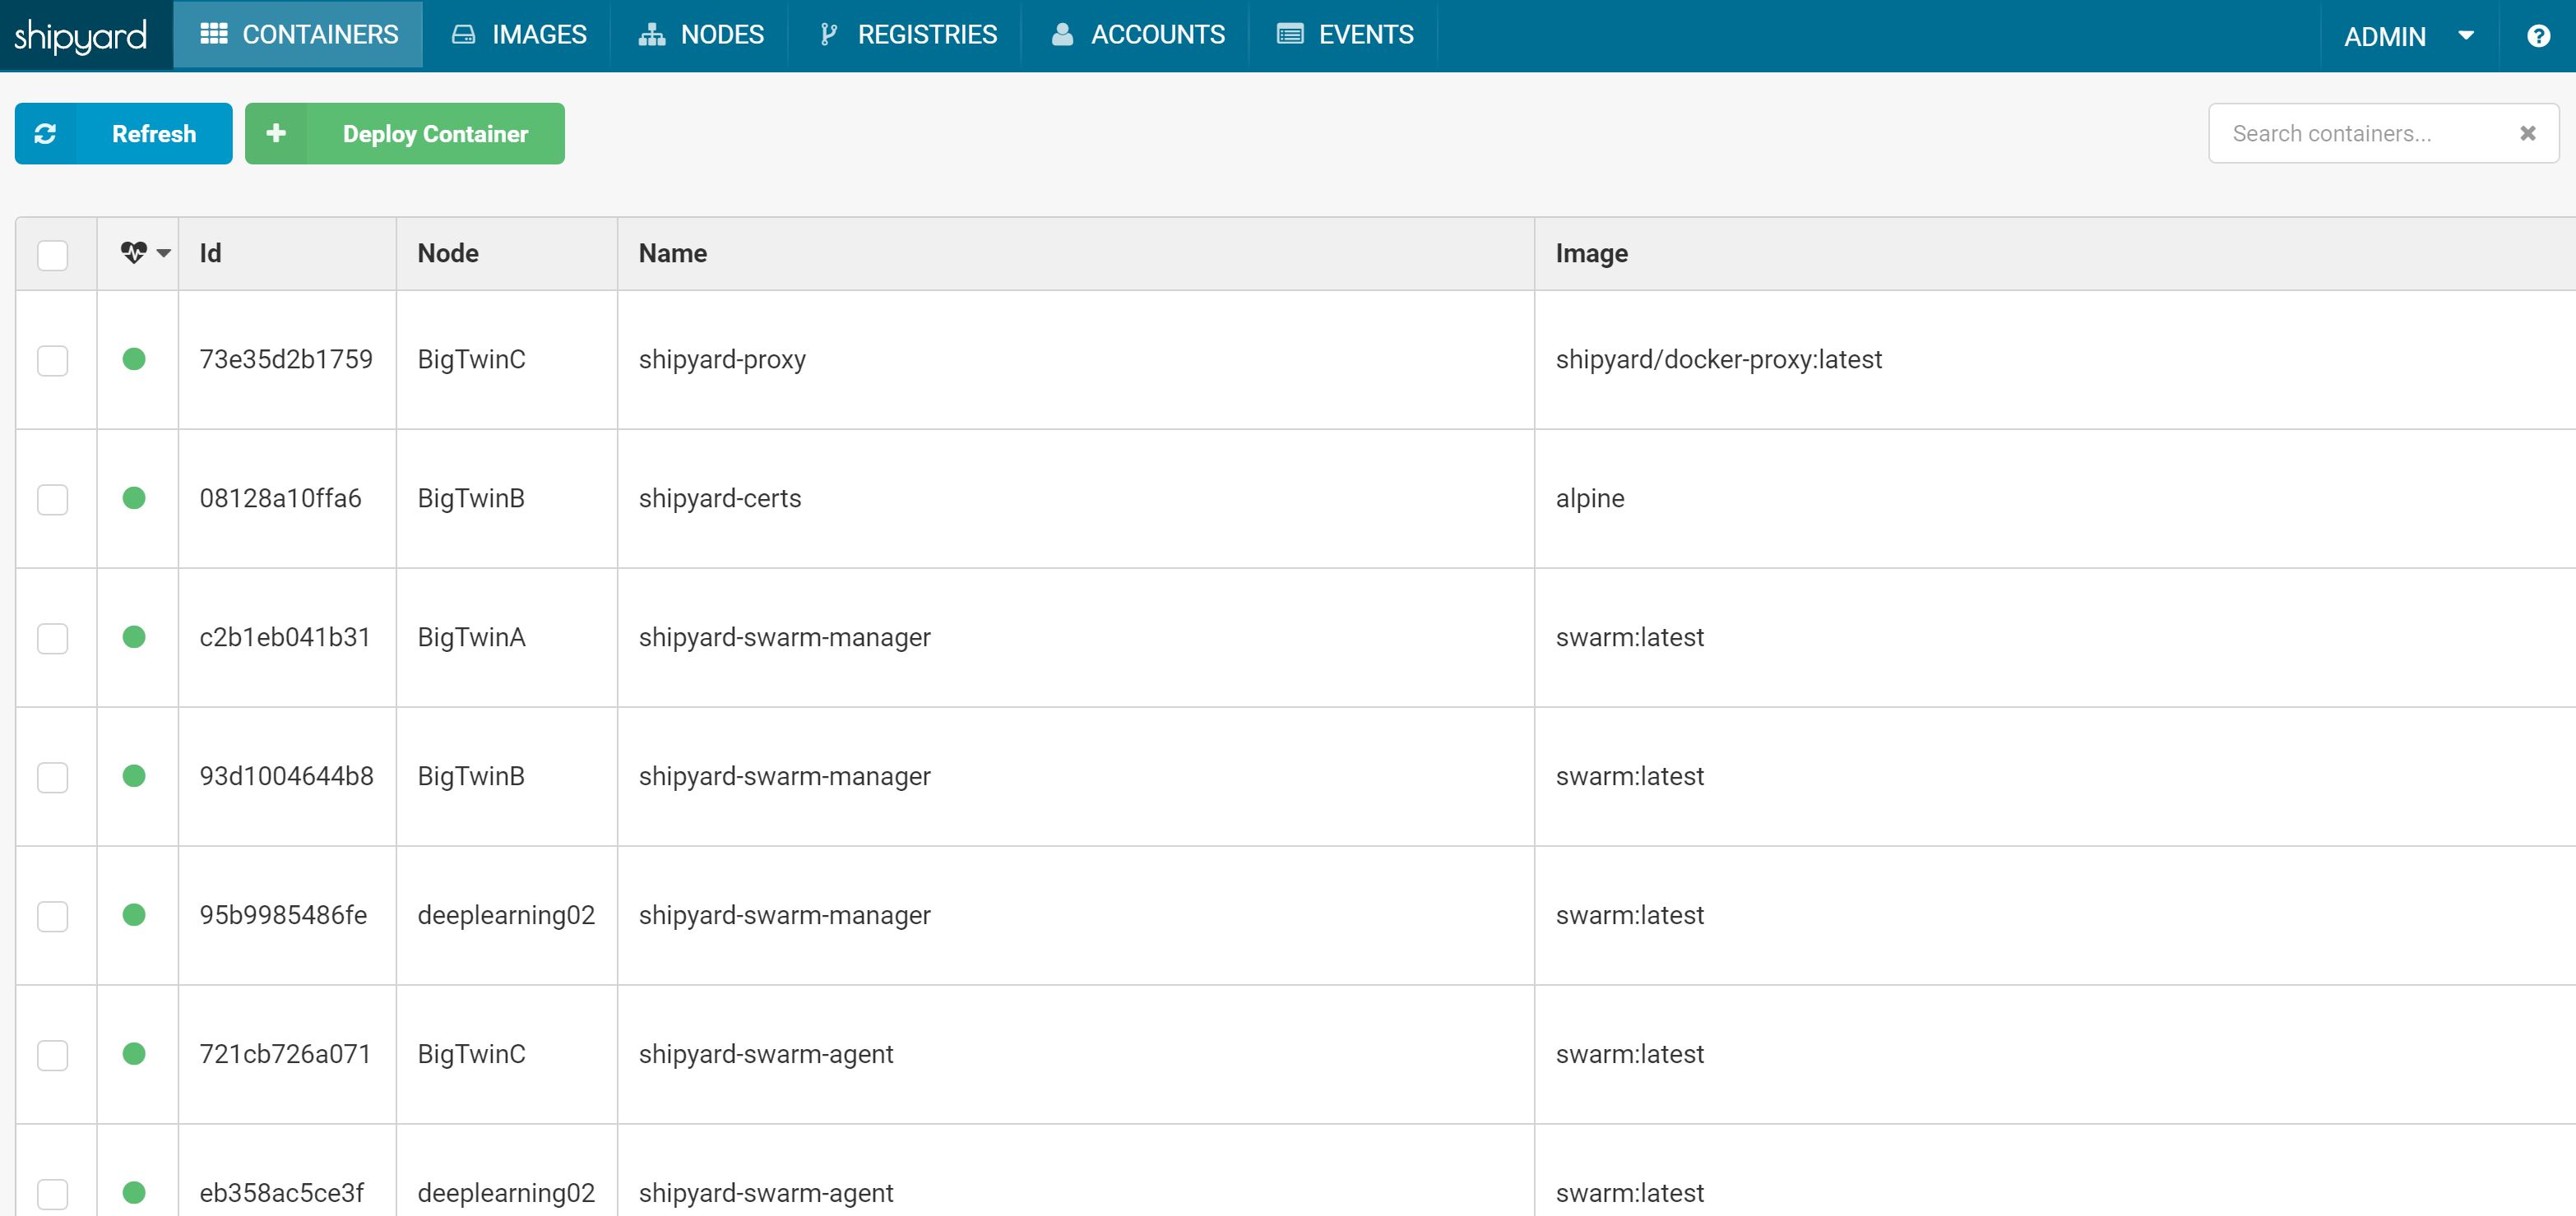Click the Refresh sync icon
Image resolution: width=2576 pixels, height=1216 pixels.
click(x=46, y=133)
